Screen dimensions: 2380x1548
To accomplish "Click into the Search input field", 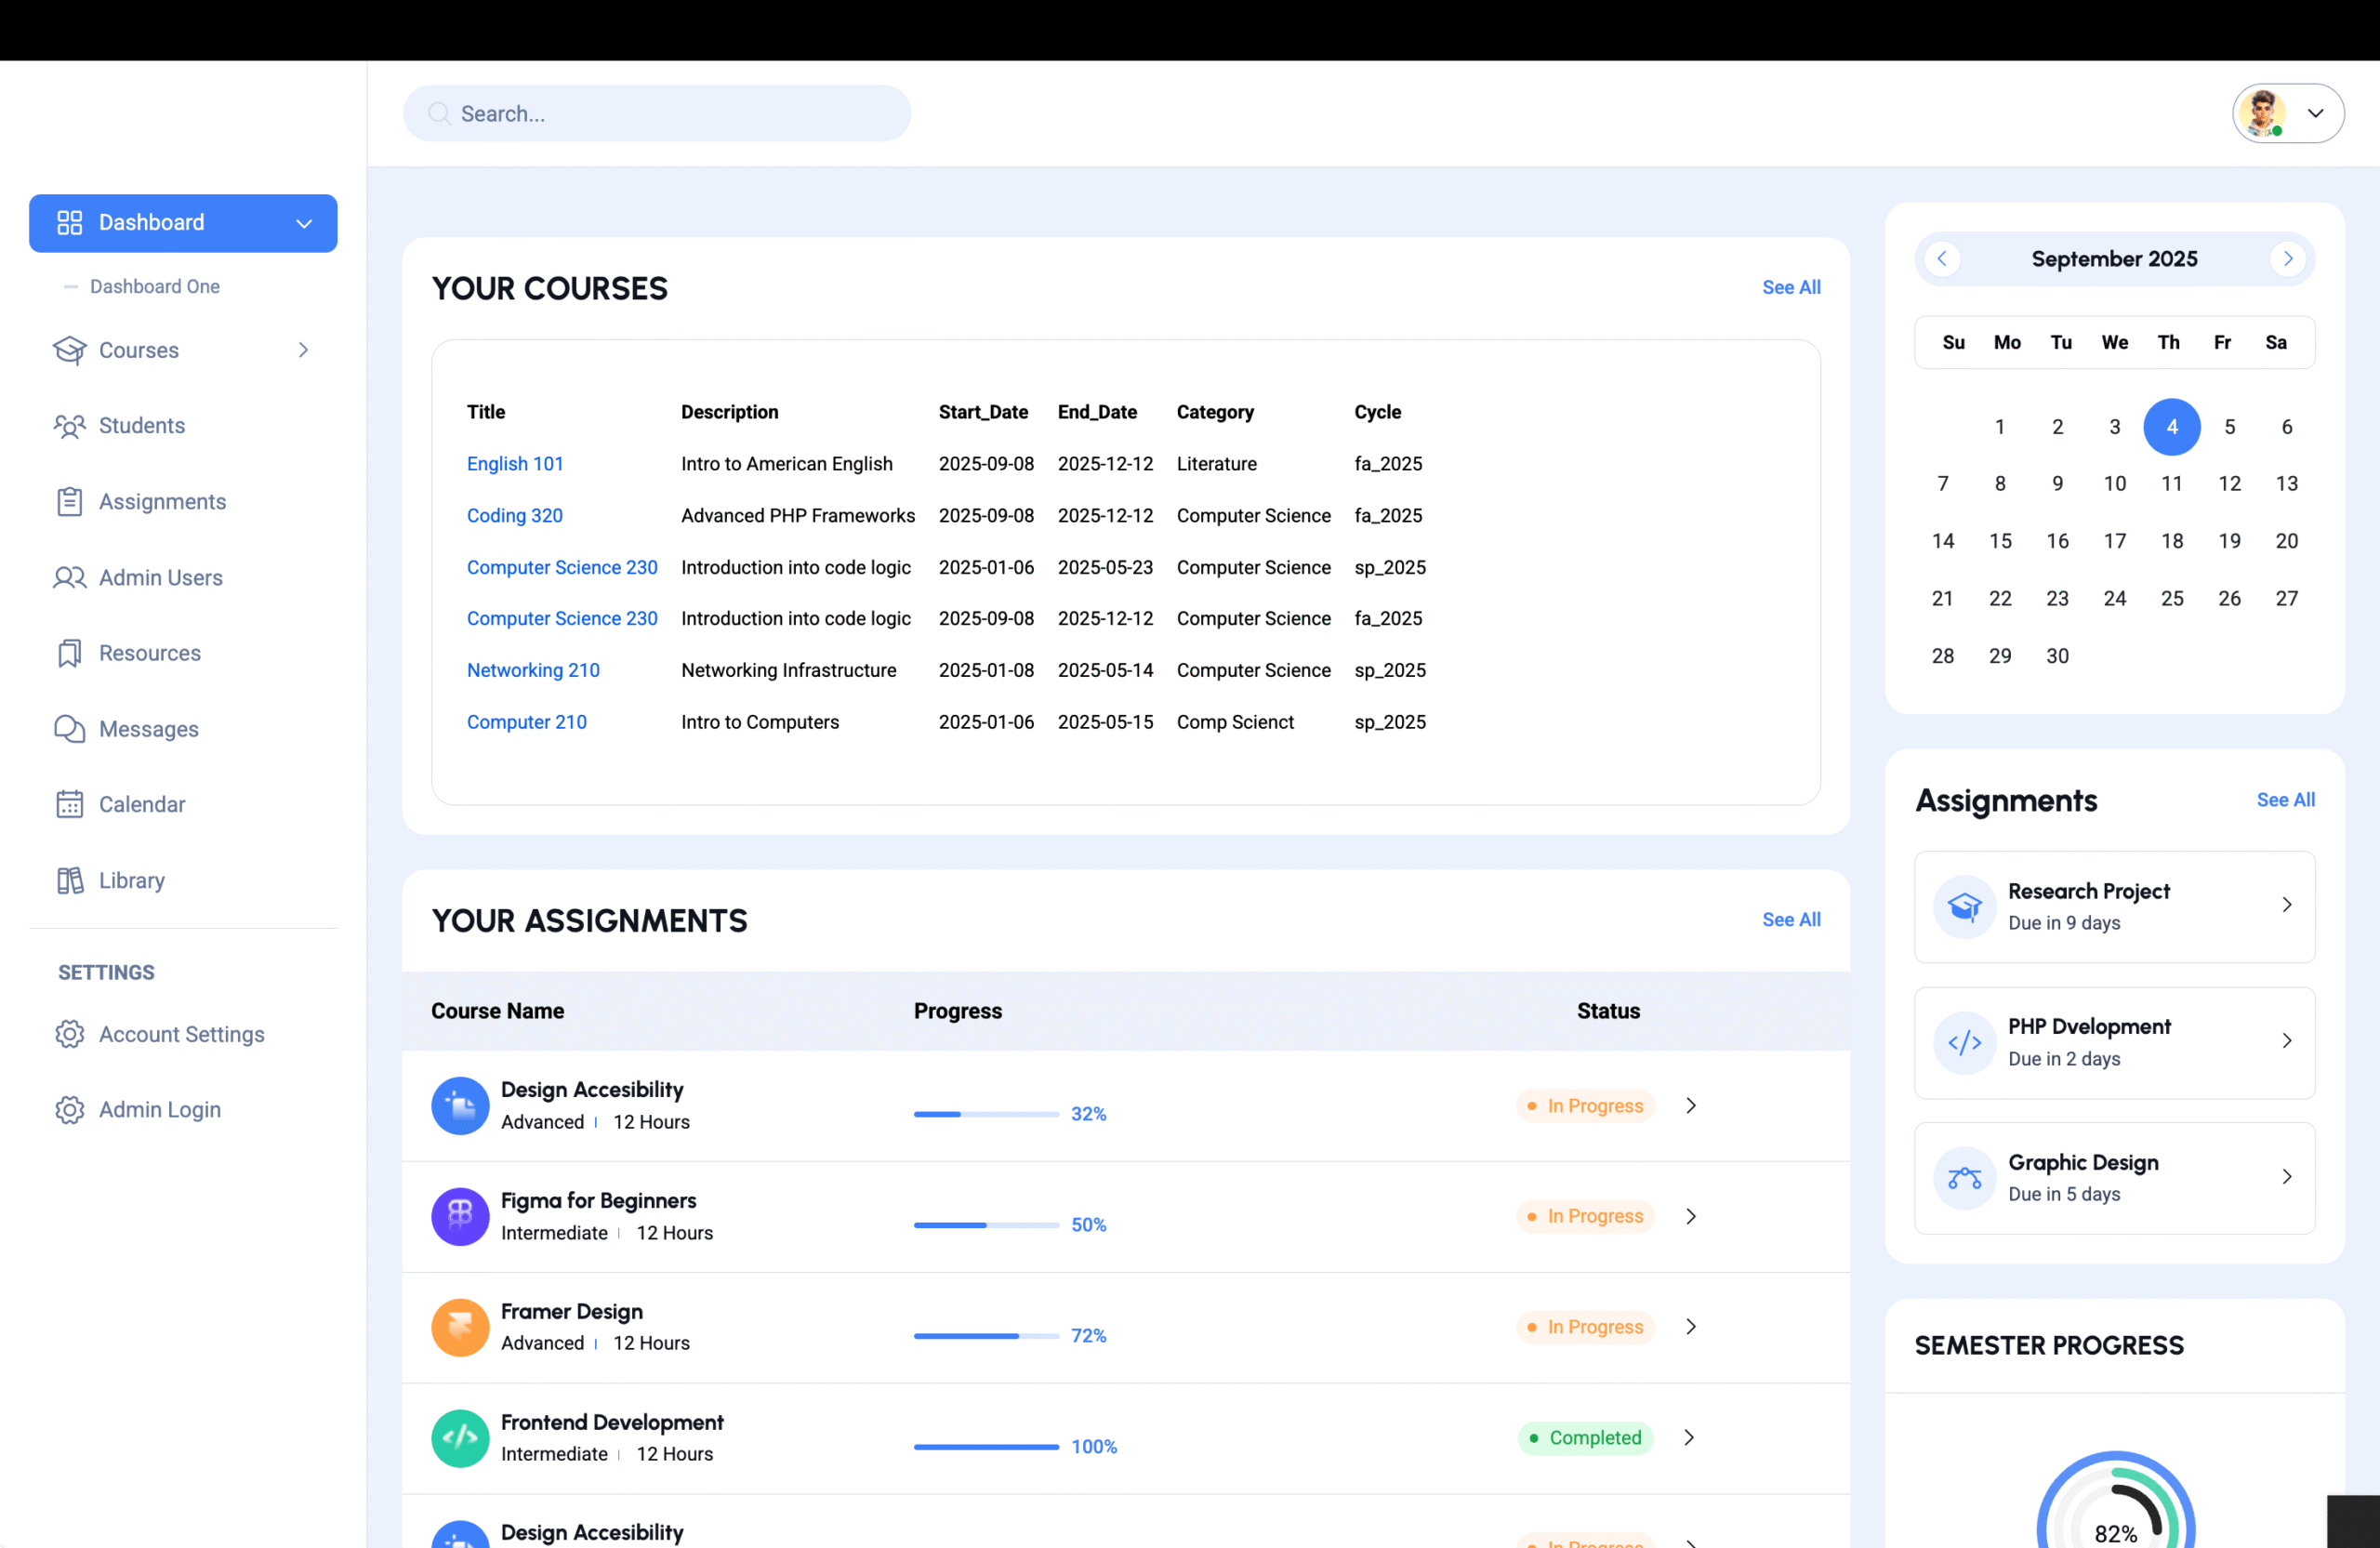I will coord(657,114).
